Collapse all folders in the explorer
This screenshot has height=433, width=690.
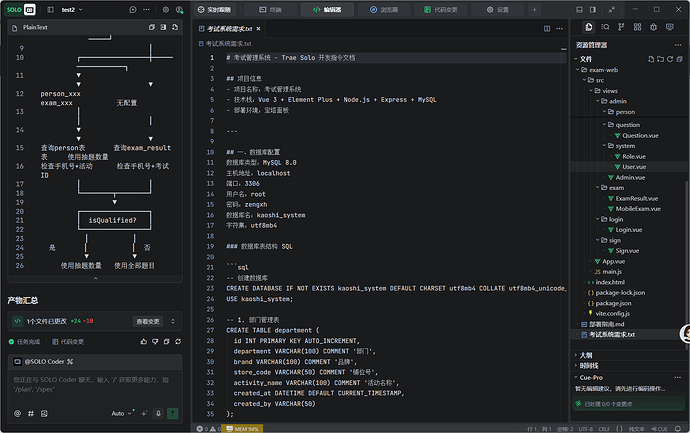(679, 59)
